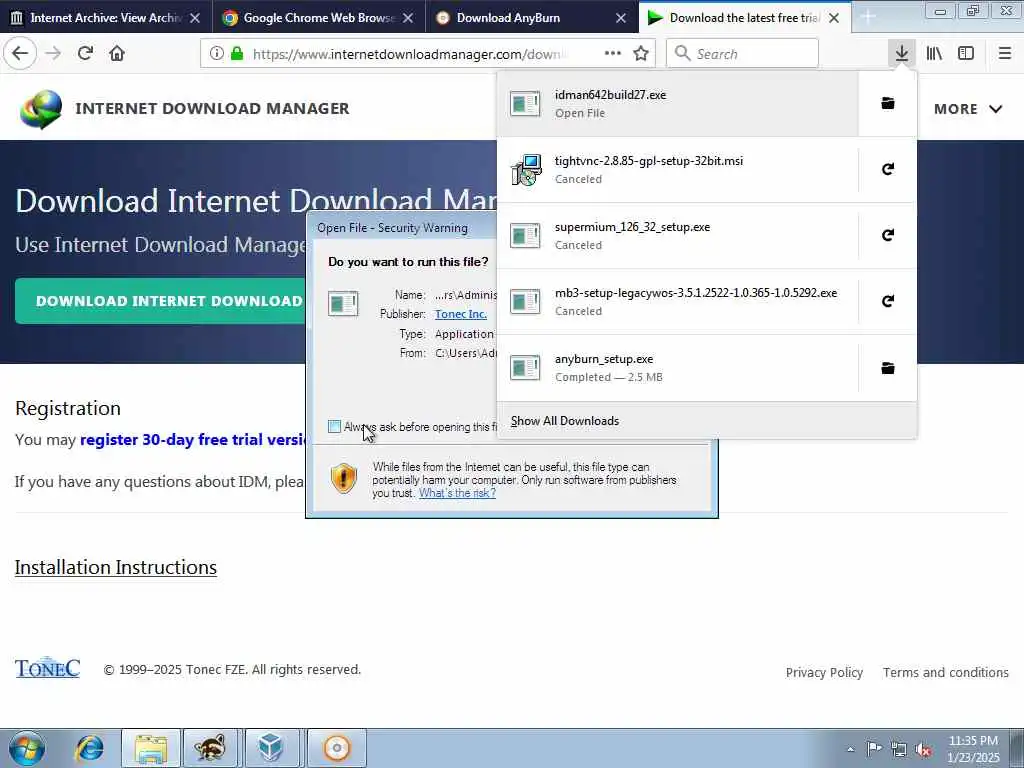
Task: Open the Privacy Policy link
Action: click(824, 673)
